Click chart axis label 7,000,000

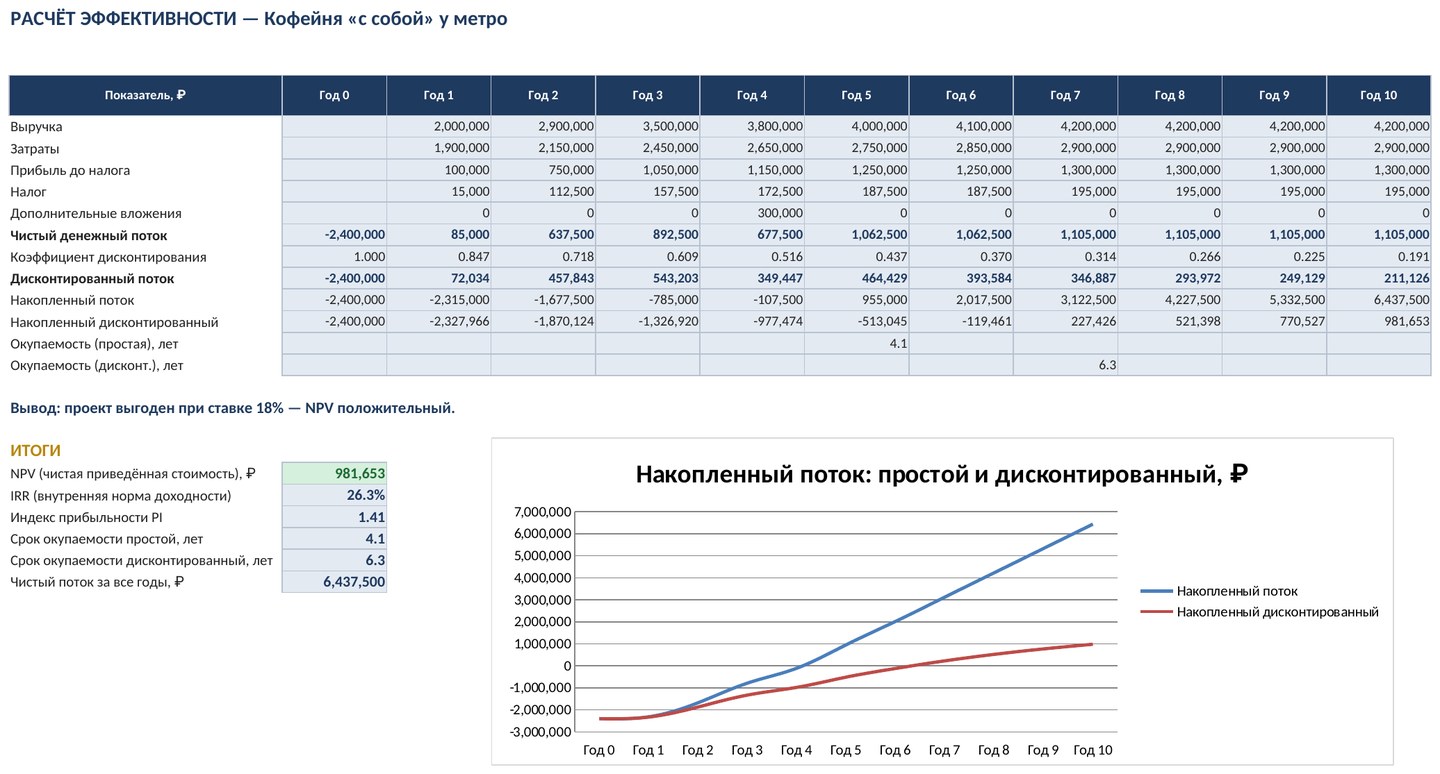tap(542, 512)
